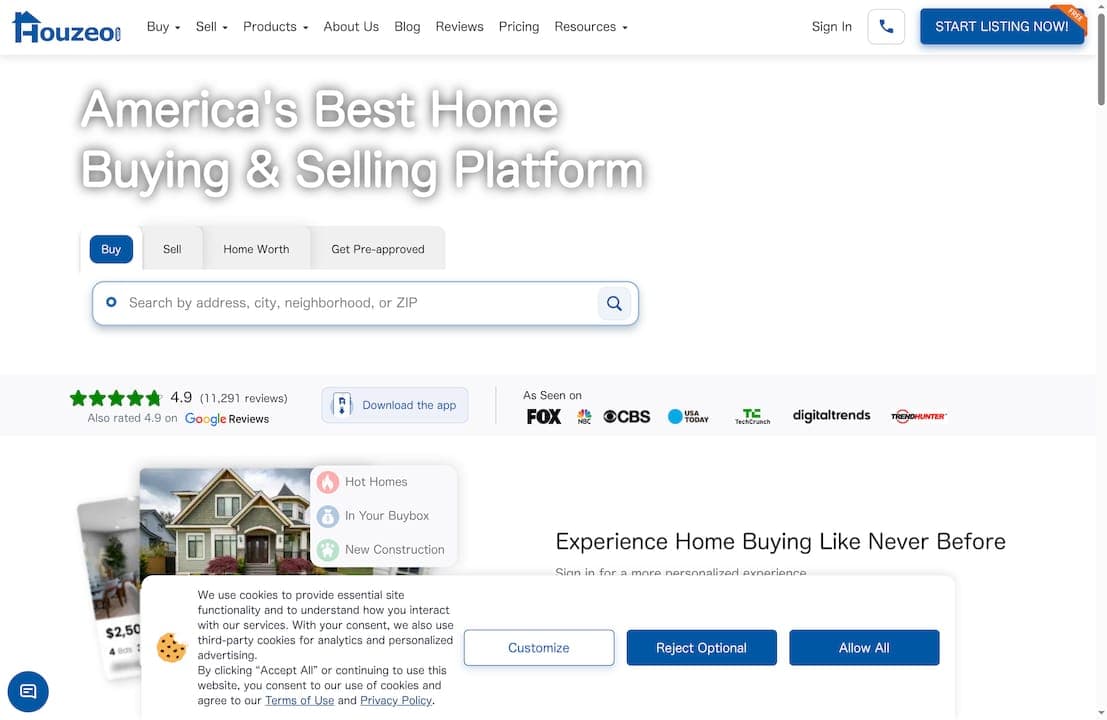Open Privacy Policy link
The height and width of the screenshot is (720, 1107).
pos(396,700)
